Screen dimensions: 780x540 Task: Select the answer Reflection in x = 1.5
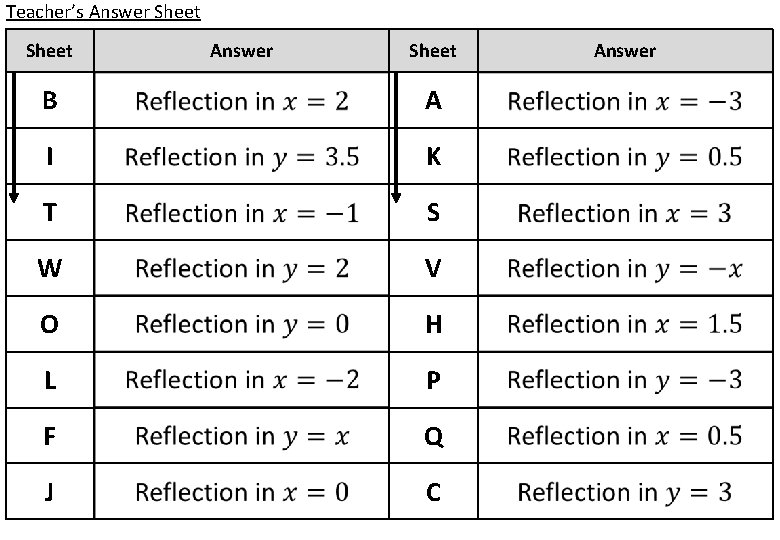click(x=625, y=324)
